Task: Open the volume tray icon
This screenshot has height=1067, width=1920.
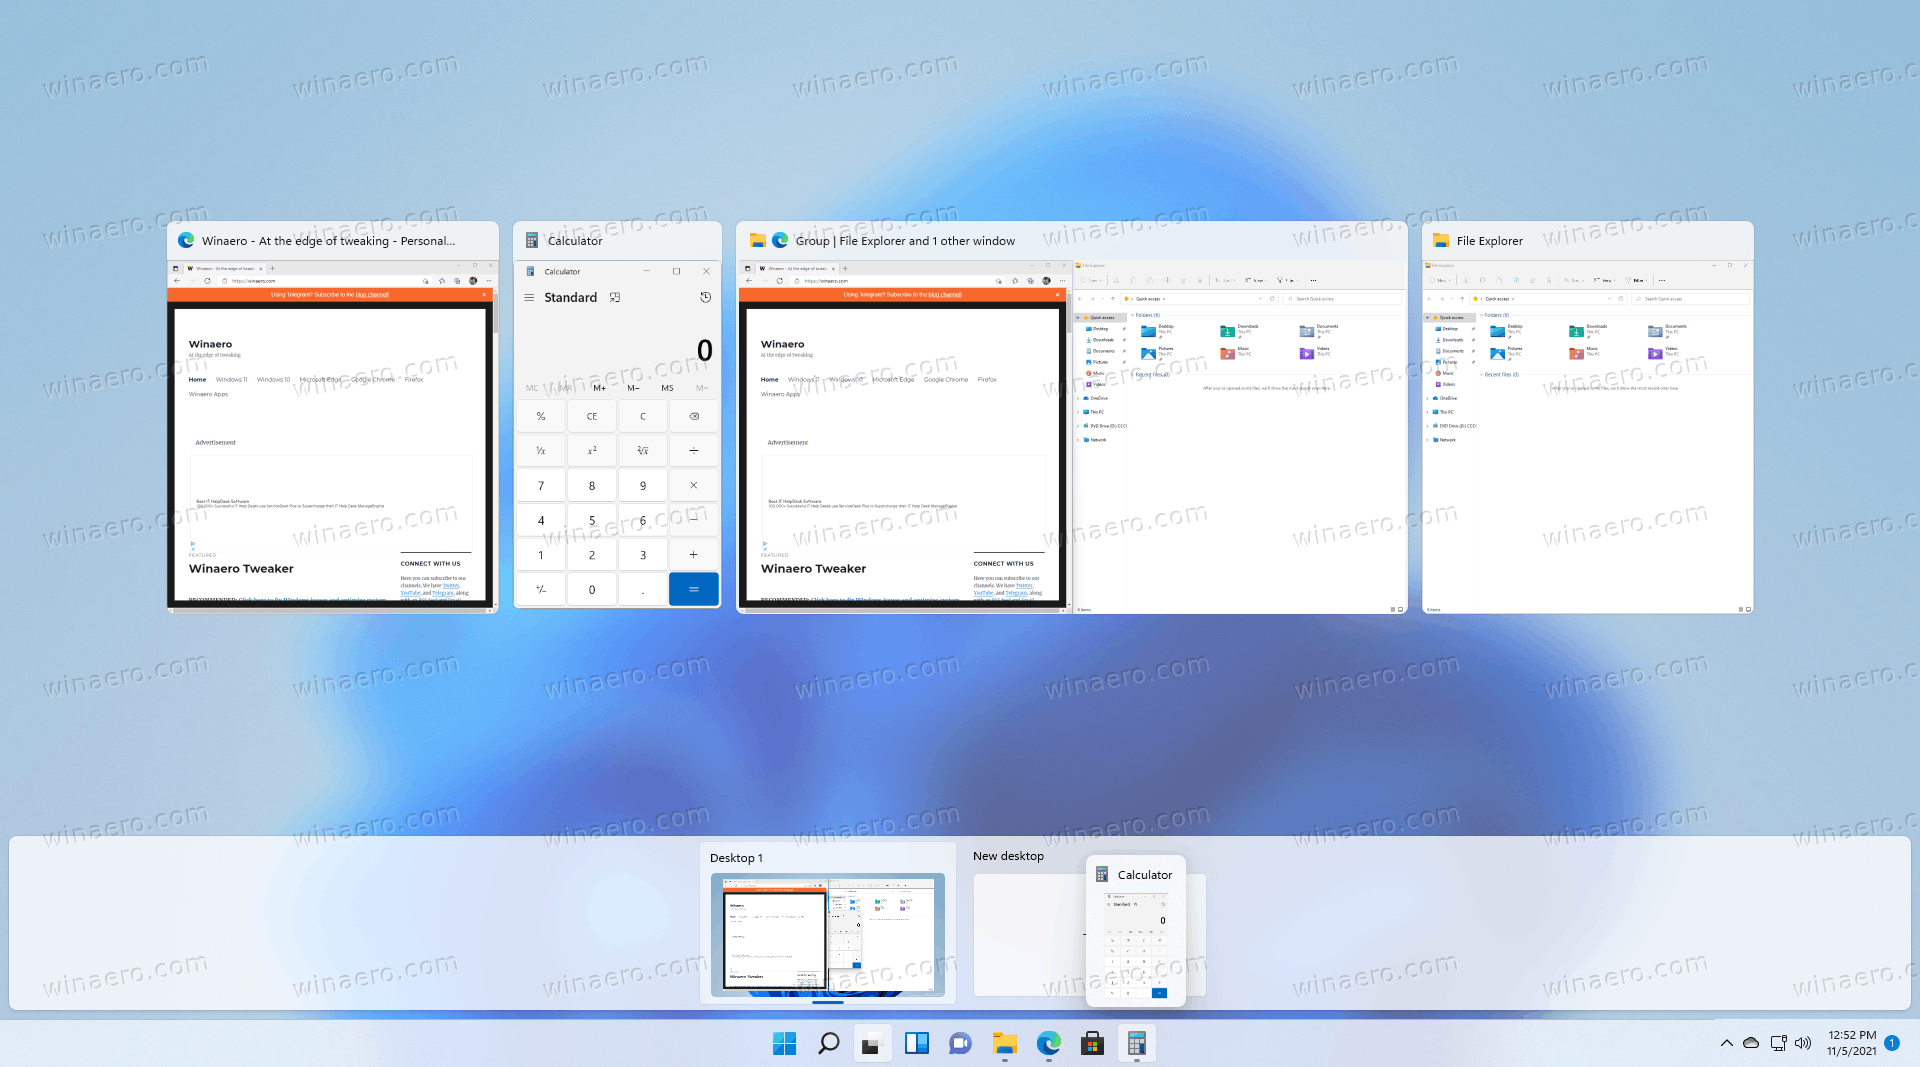Action: pos(1803,1043)
